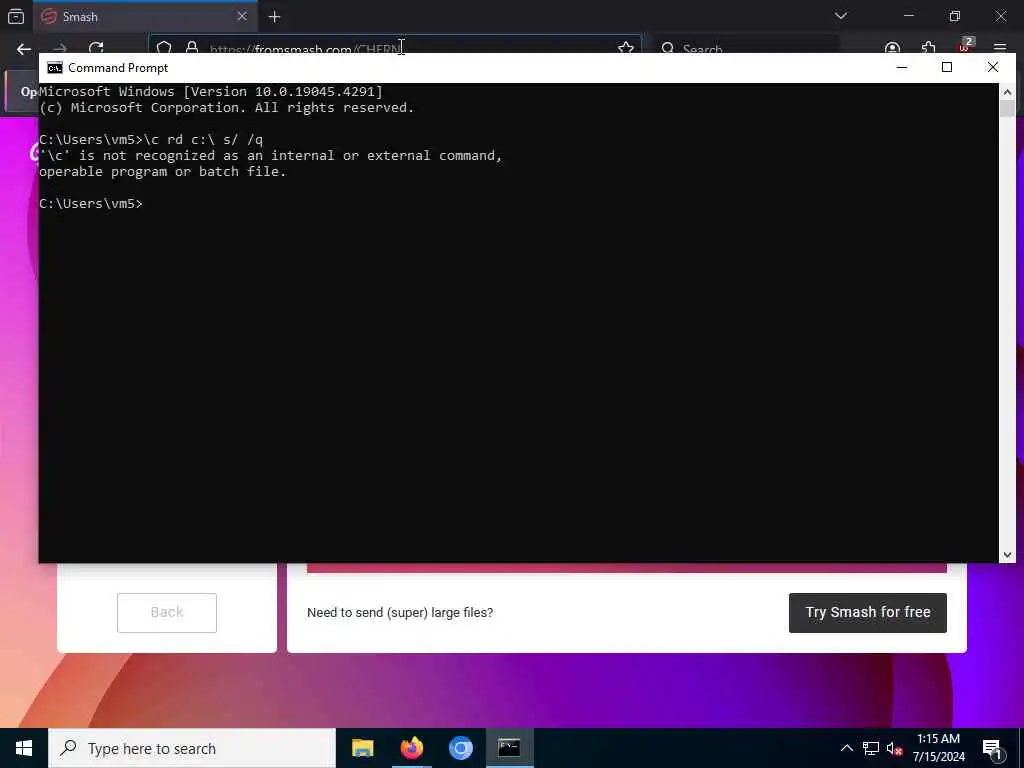Select the Command Prompt taskbar icon
1024x768 pixels.
click(x=509, y=748)
